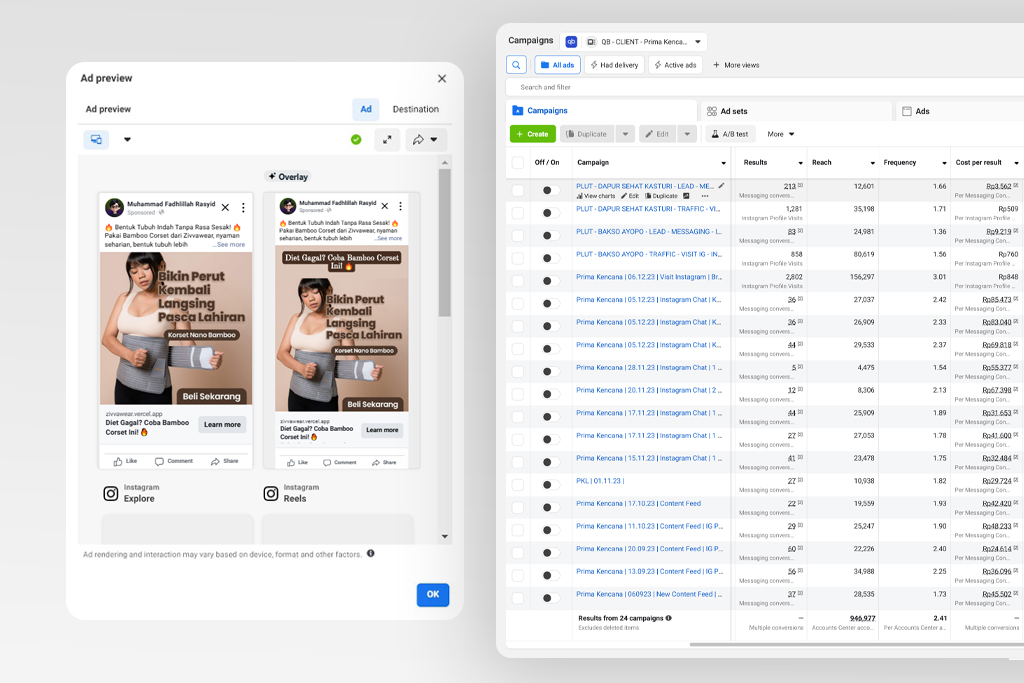Image resolution: width=1024 pixels, height=683 pixels.
Task: Click the A/B test flask button
Action: (729, 134)
